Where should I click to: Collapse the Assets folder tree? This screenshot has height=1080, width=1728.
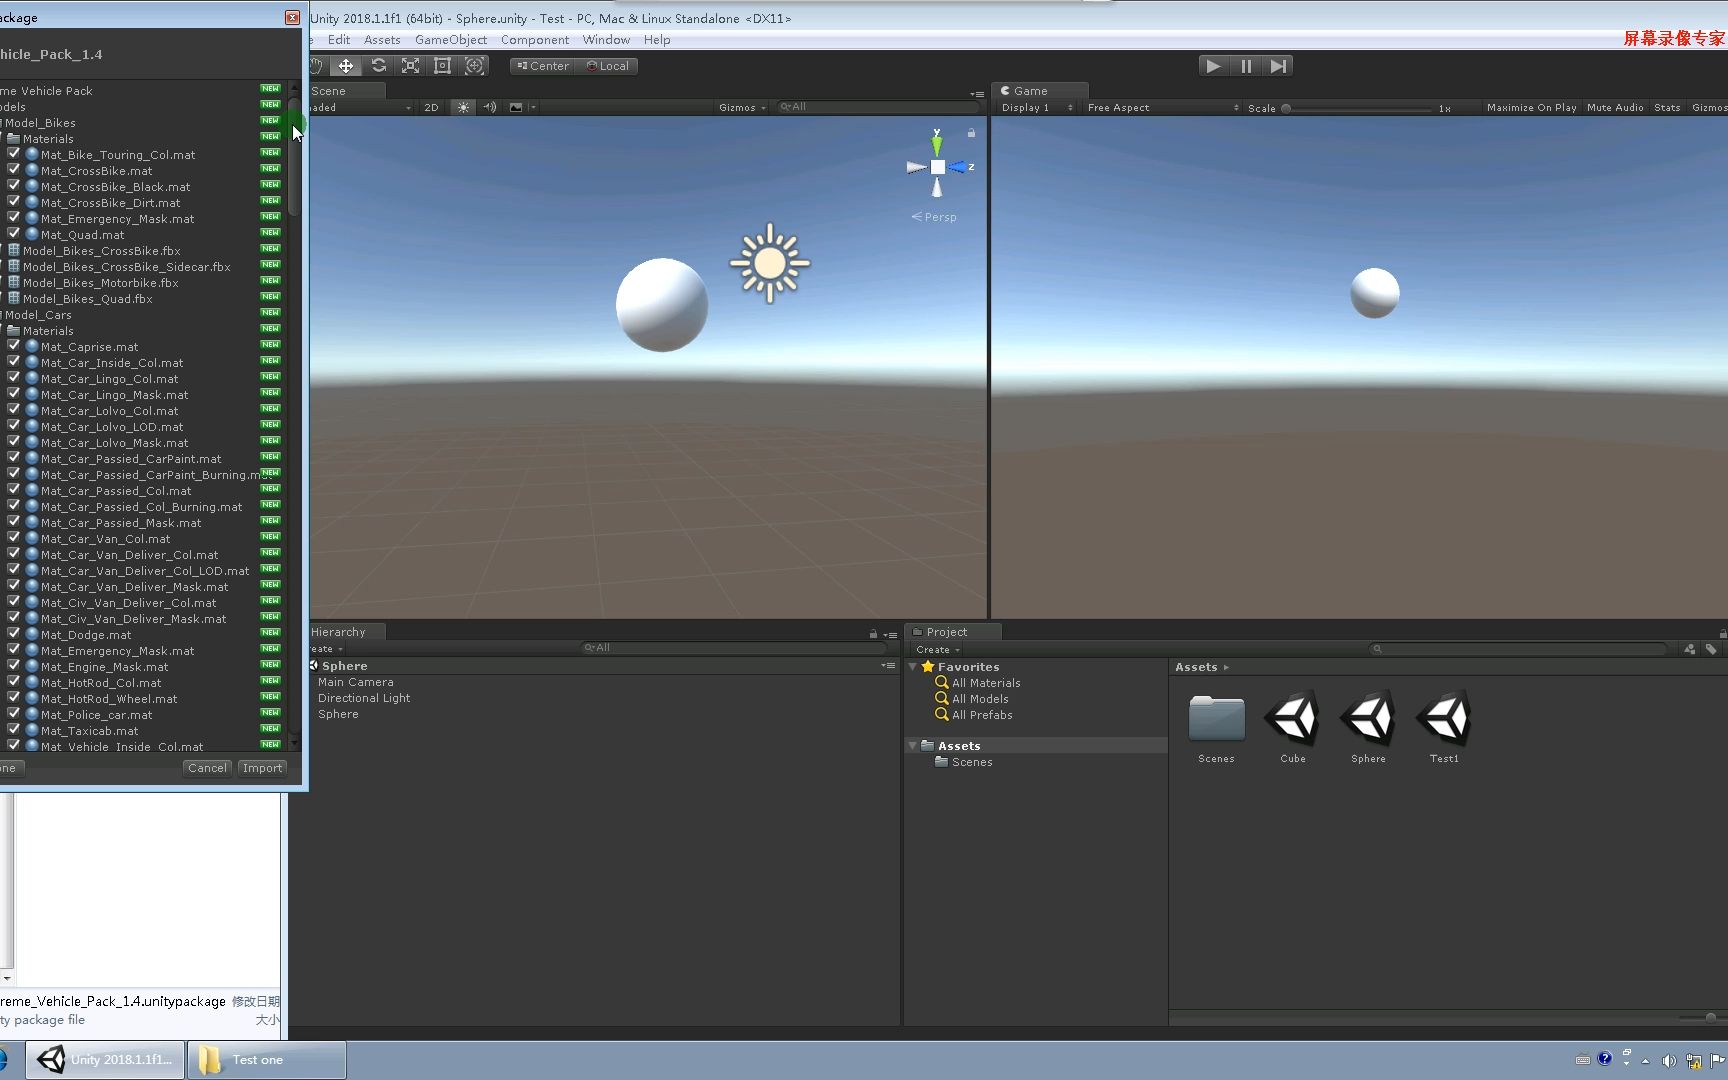(x=913, y=745)
